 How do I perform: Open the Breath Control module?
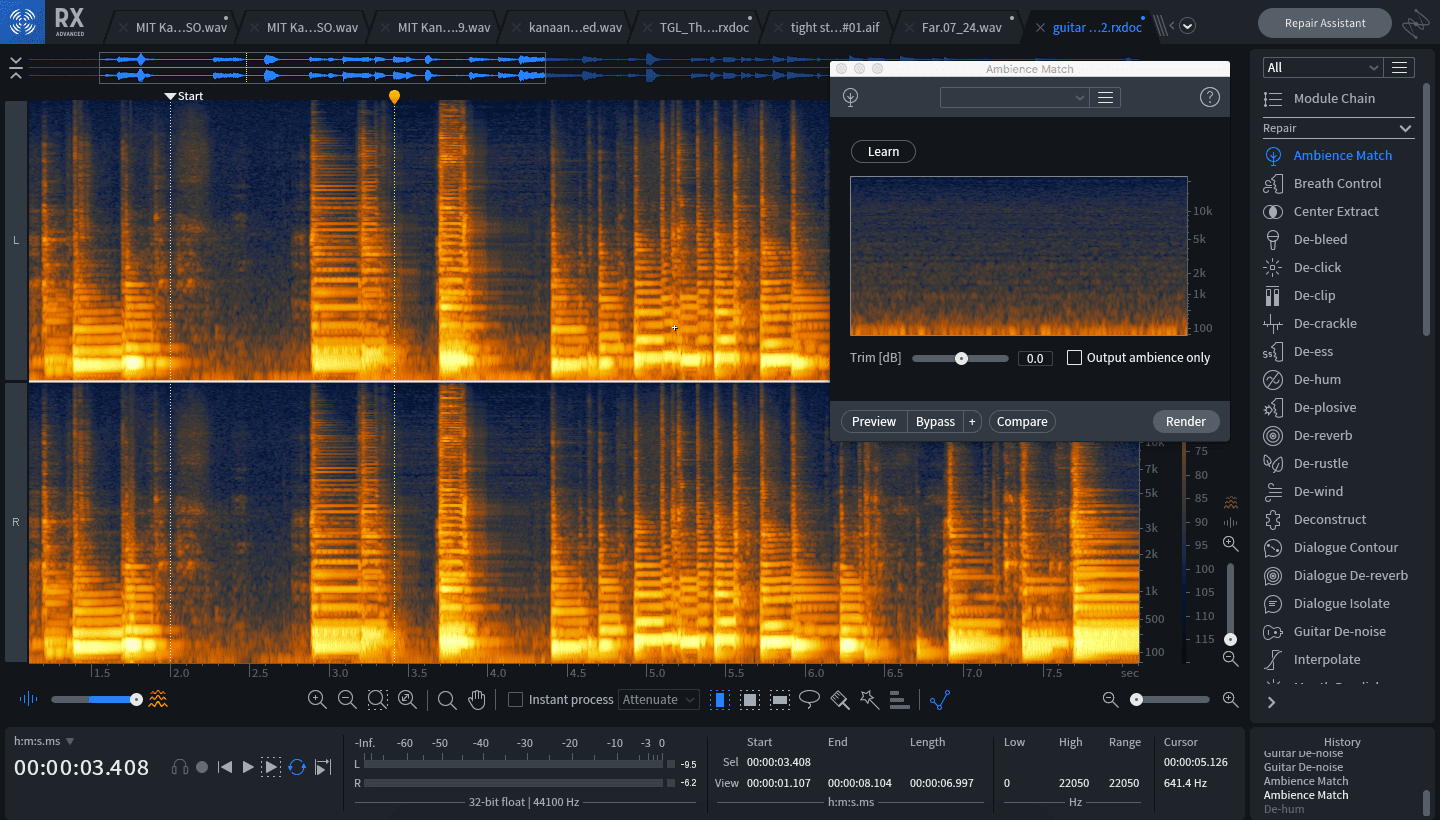point(1337,183)
